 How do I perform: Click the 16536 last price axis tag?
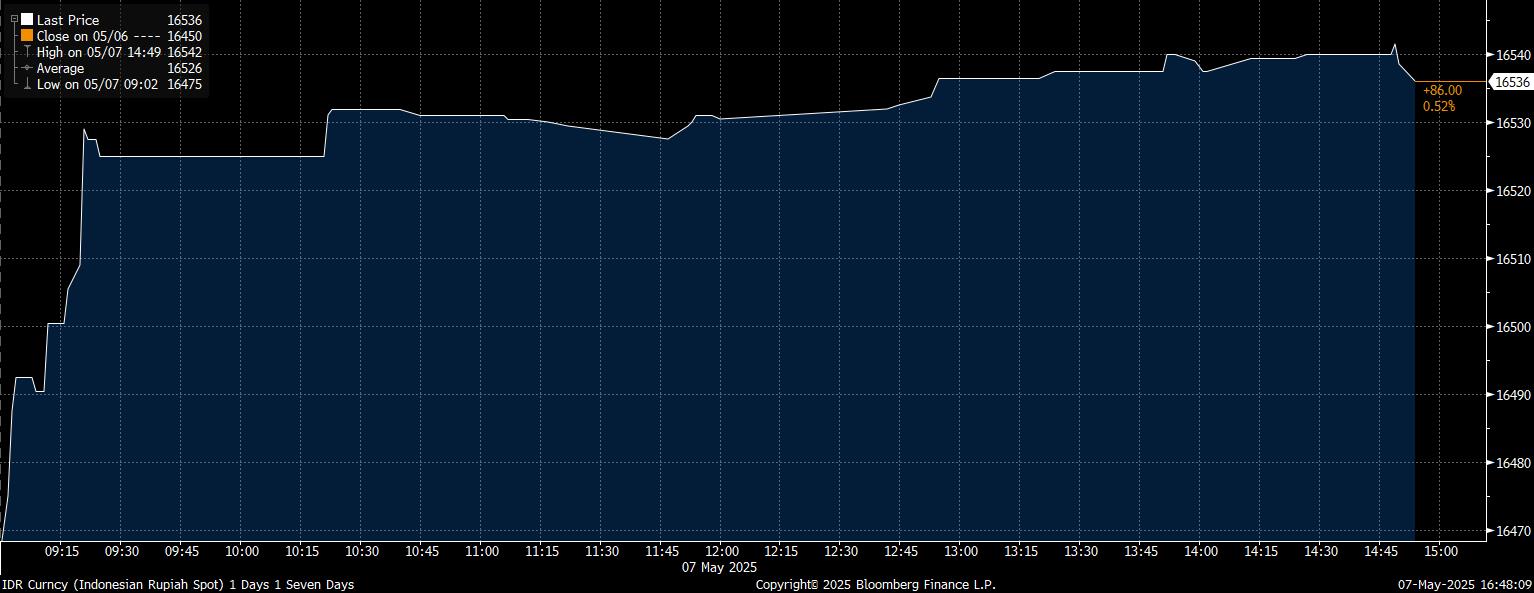pos(1511,83)
